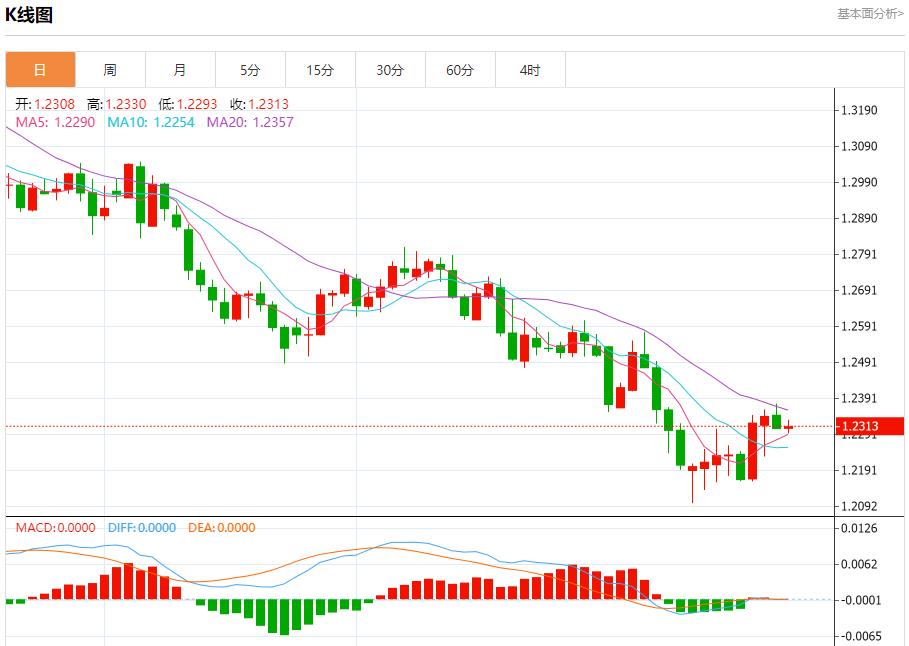Click the 1.3190 price axis label

[x=862, y=110]
